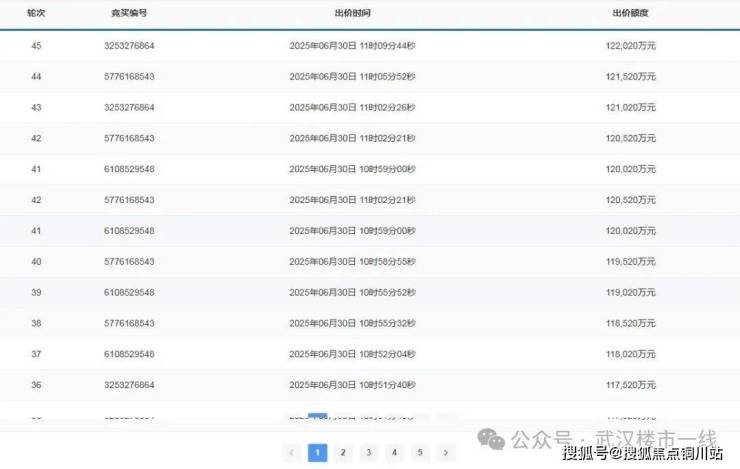Screen dimensions: 740x469
Task: Jump to page 3 of results
Action: click(x=369, y=453)
